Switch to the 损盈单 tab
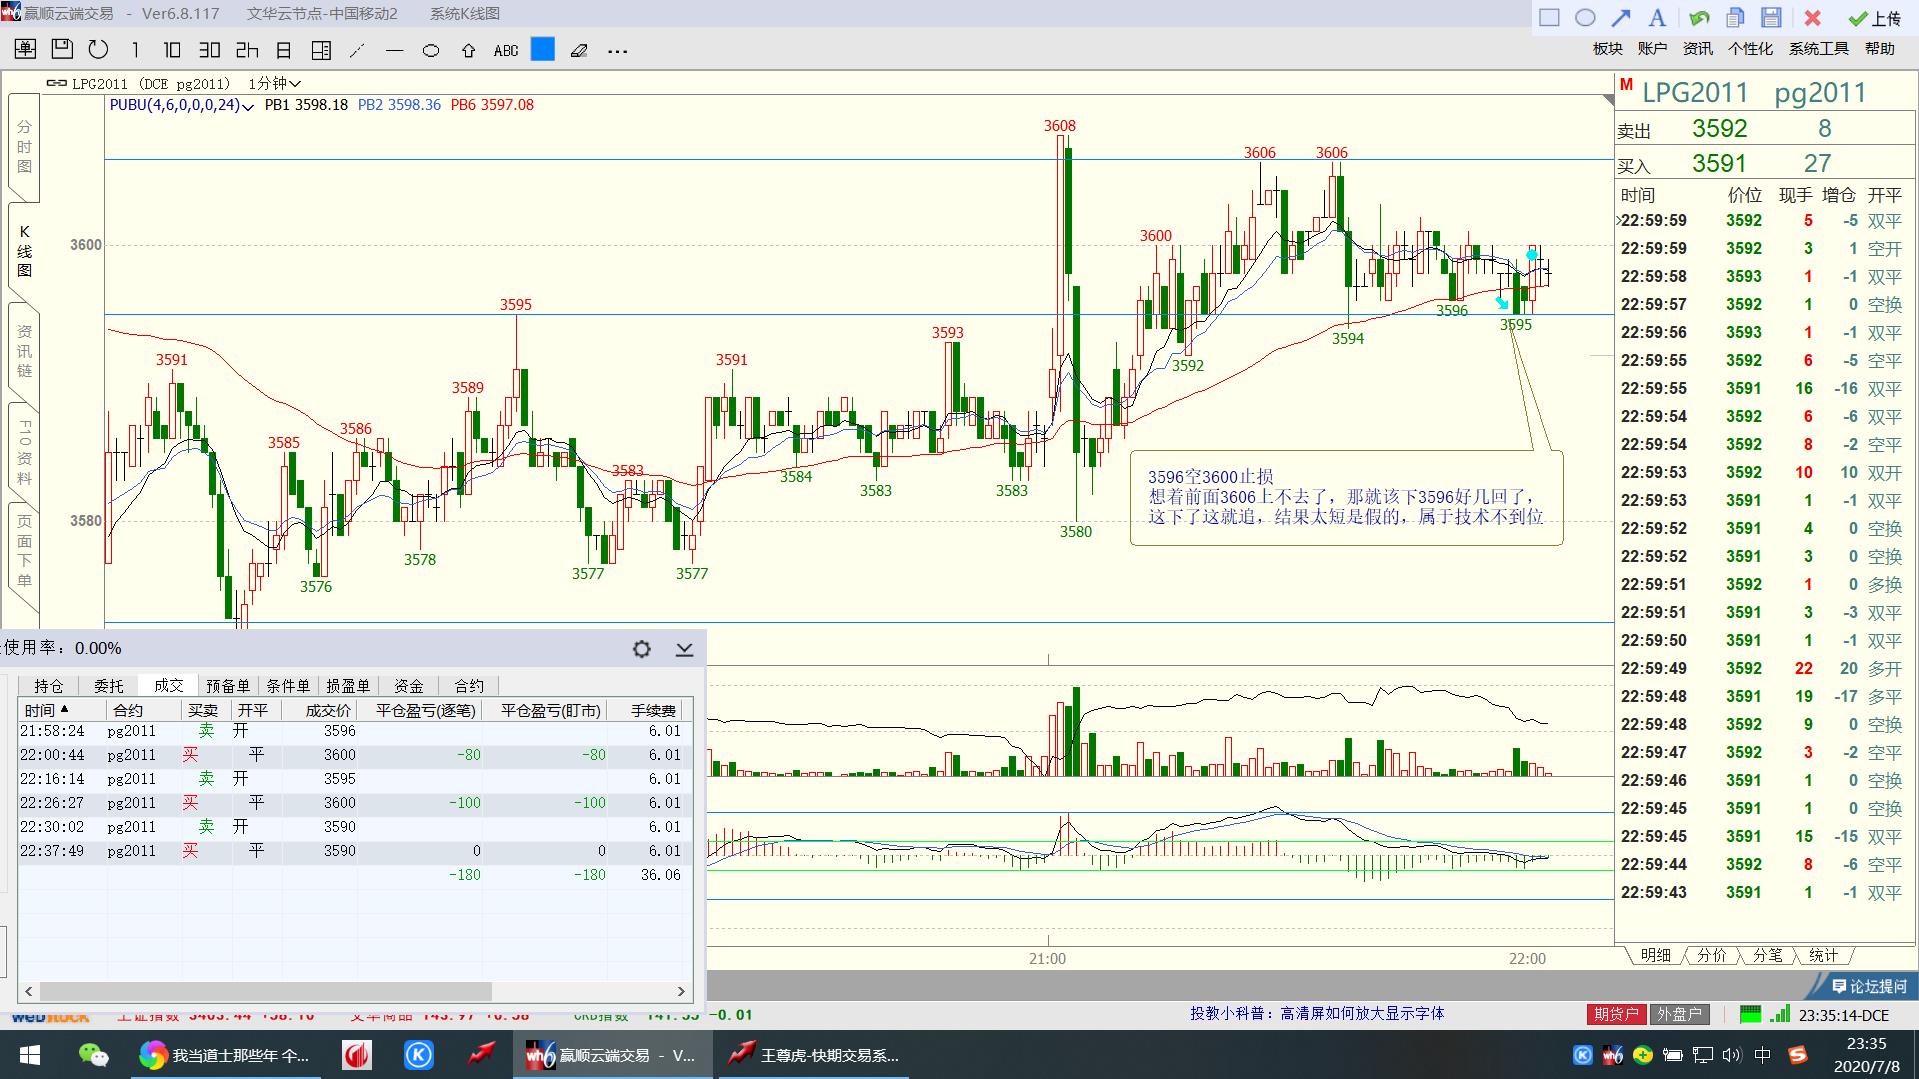1919x1079 pixels. [348, 686]
